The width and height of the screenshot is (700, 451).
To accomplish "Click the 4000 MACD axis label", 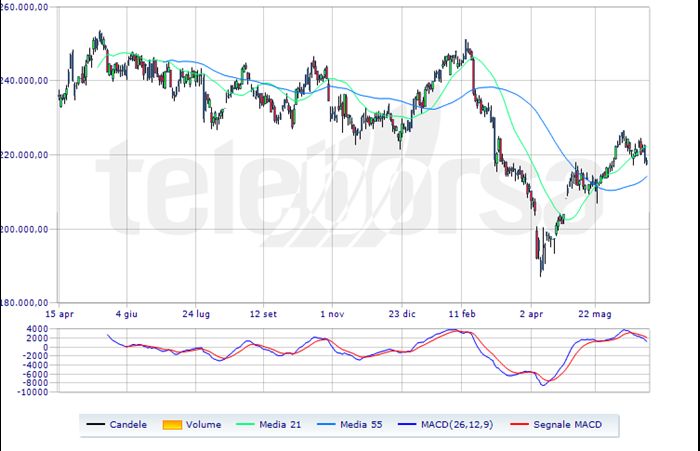I will click(38, 329).
